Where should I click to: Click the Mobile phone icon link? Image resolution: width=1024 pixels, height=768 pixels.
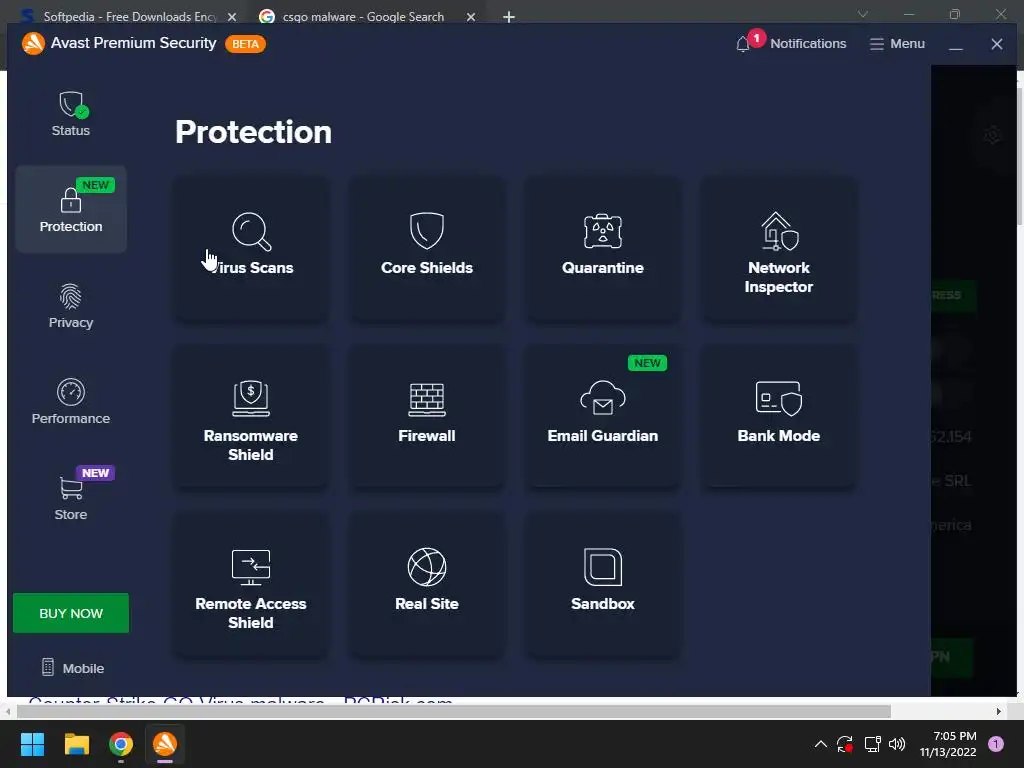[x=72, y=667]
